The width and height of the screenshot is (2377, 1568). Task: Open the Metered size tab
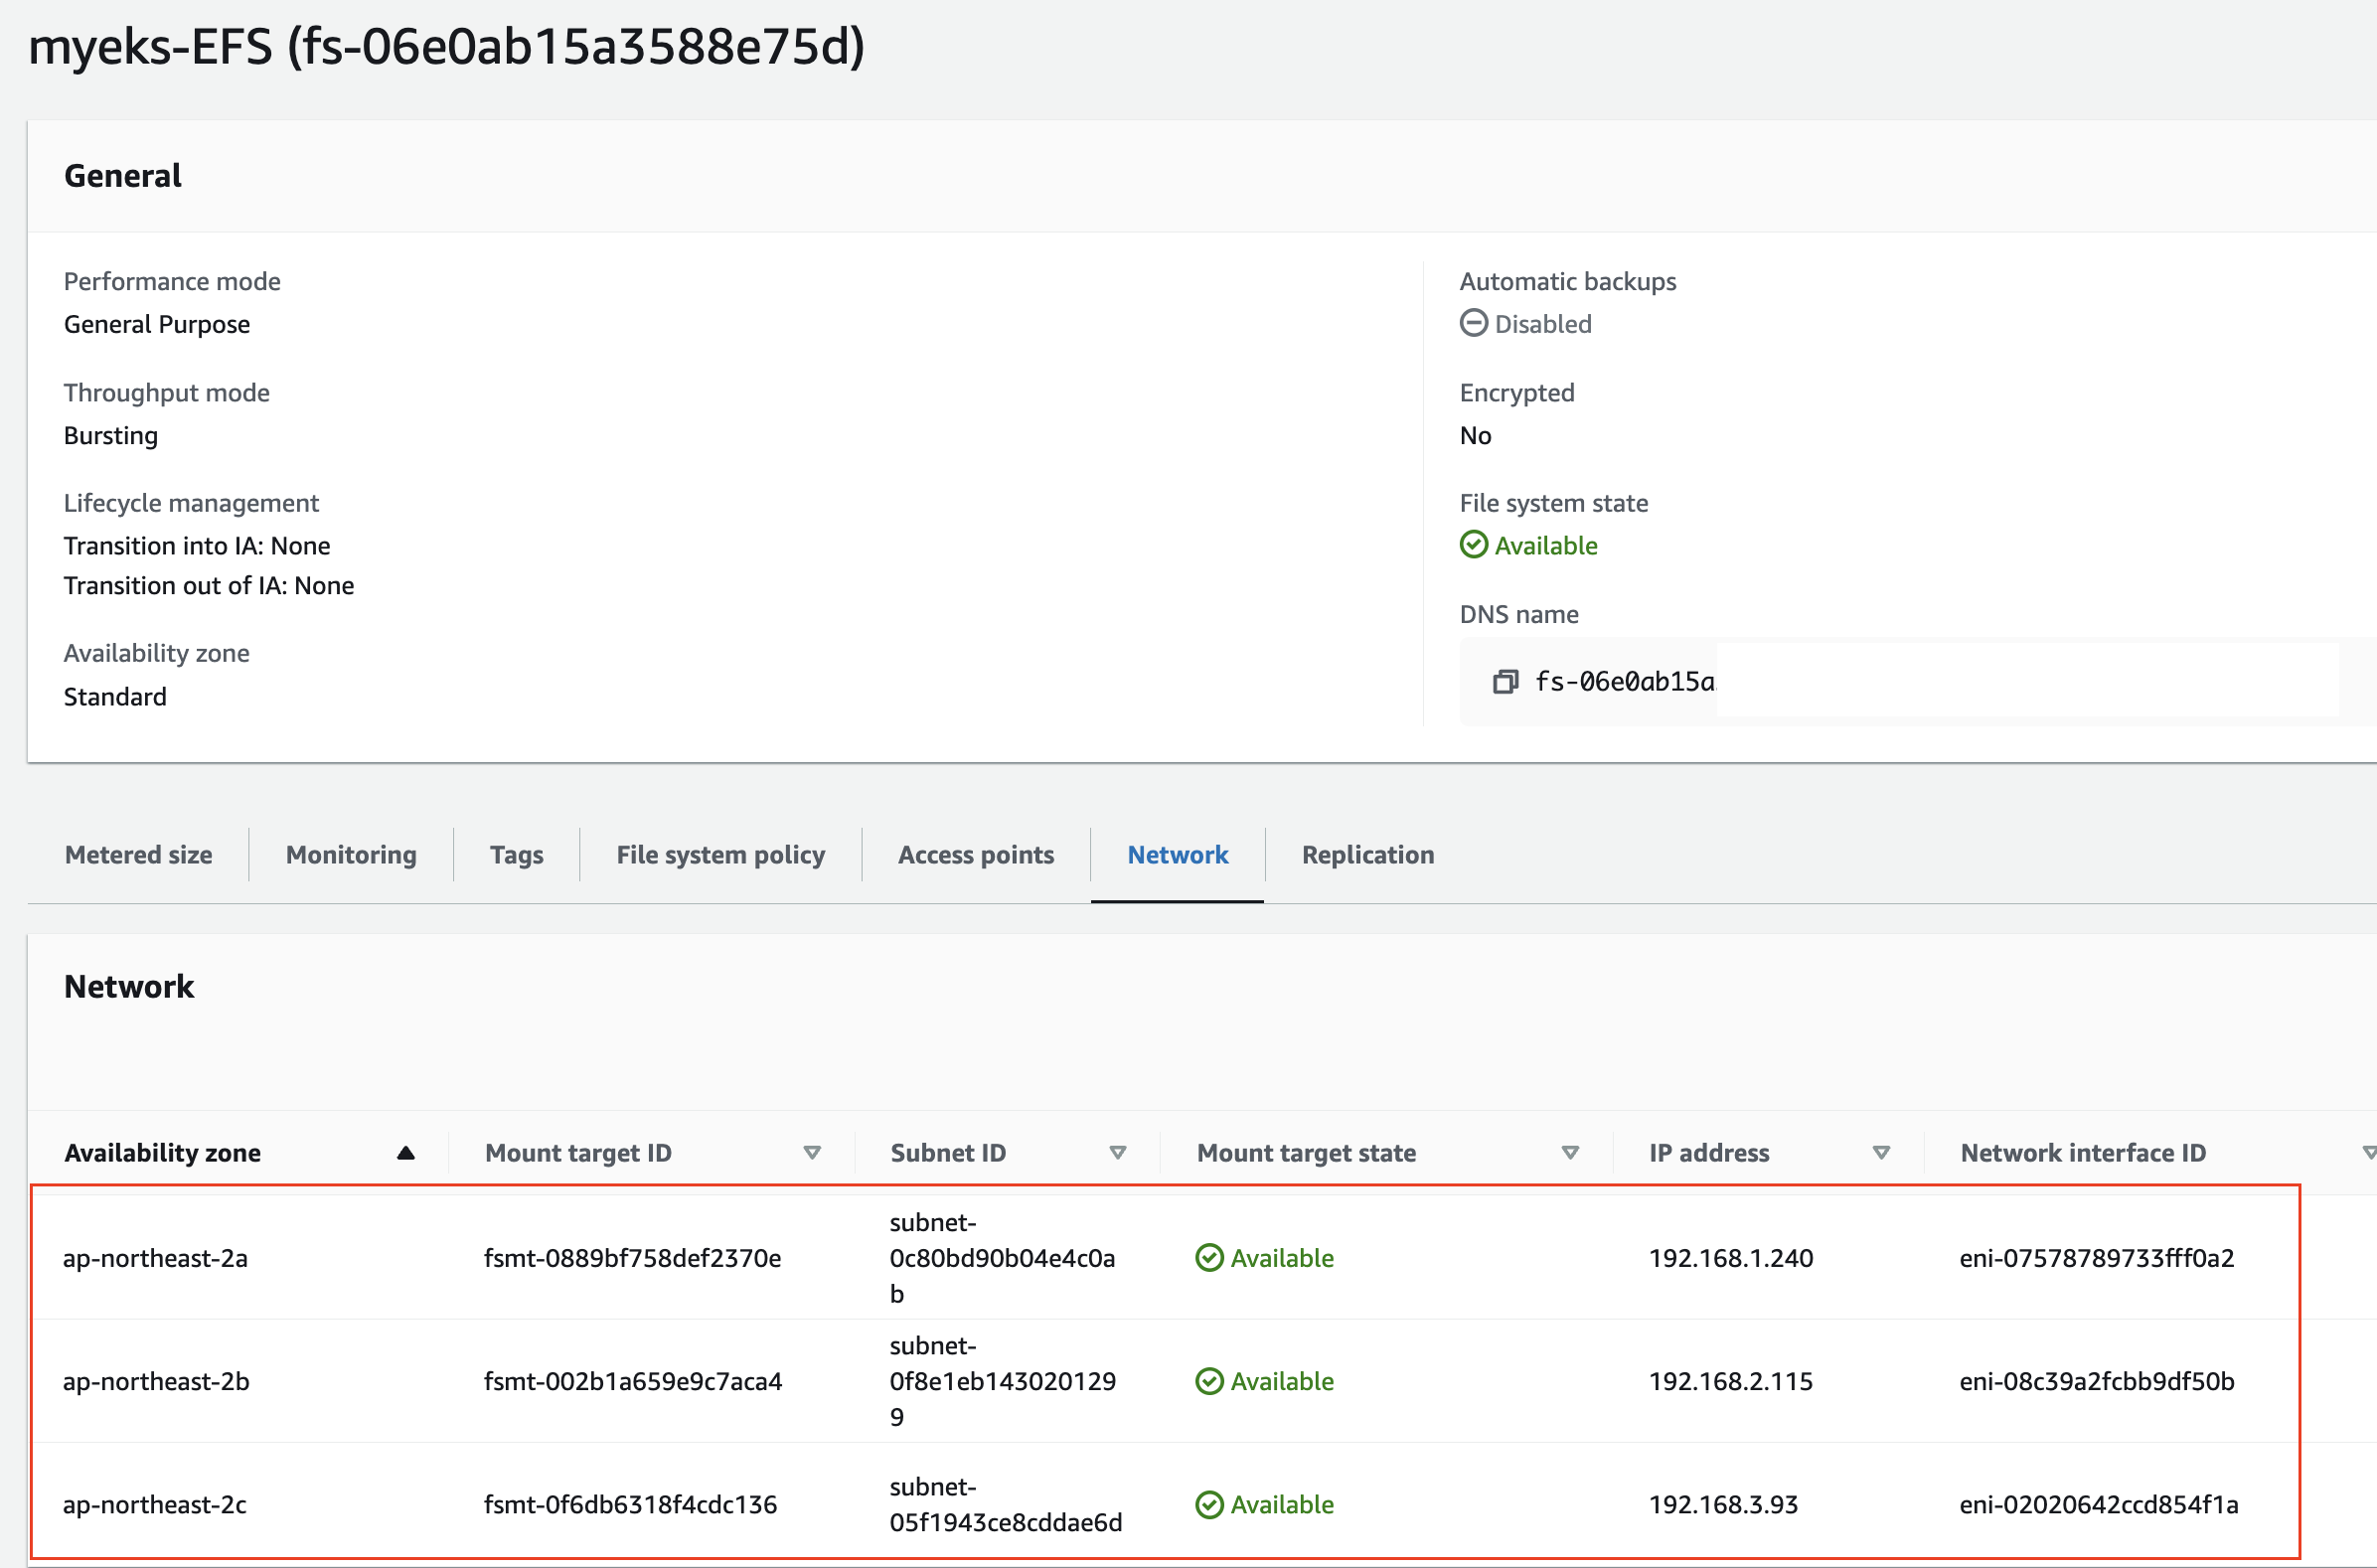[x=138, y=855]
